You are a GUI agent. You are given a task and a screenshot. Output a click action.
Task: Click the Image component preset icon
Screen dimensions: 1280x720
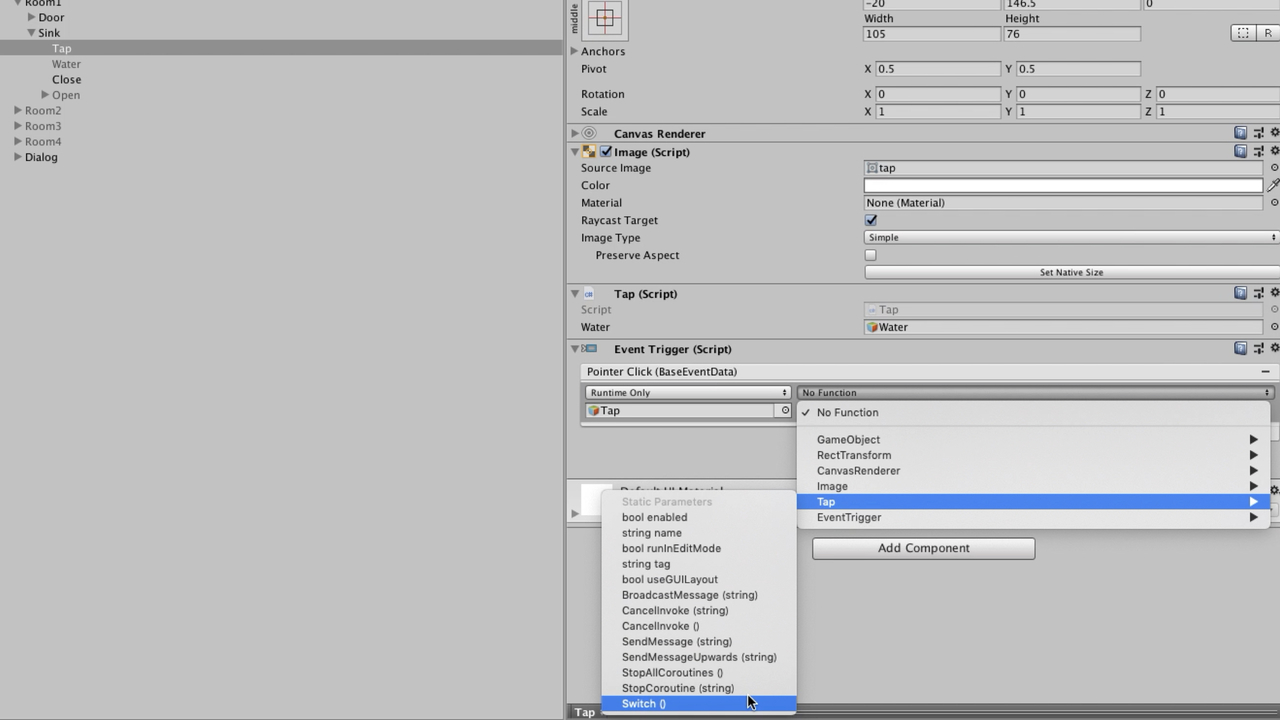1258,152
